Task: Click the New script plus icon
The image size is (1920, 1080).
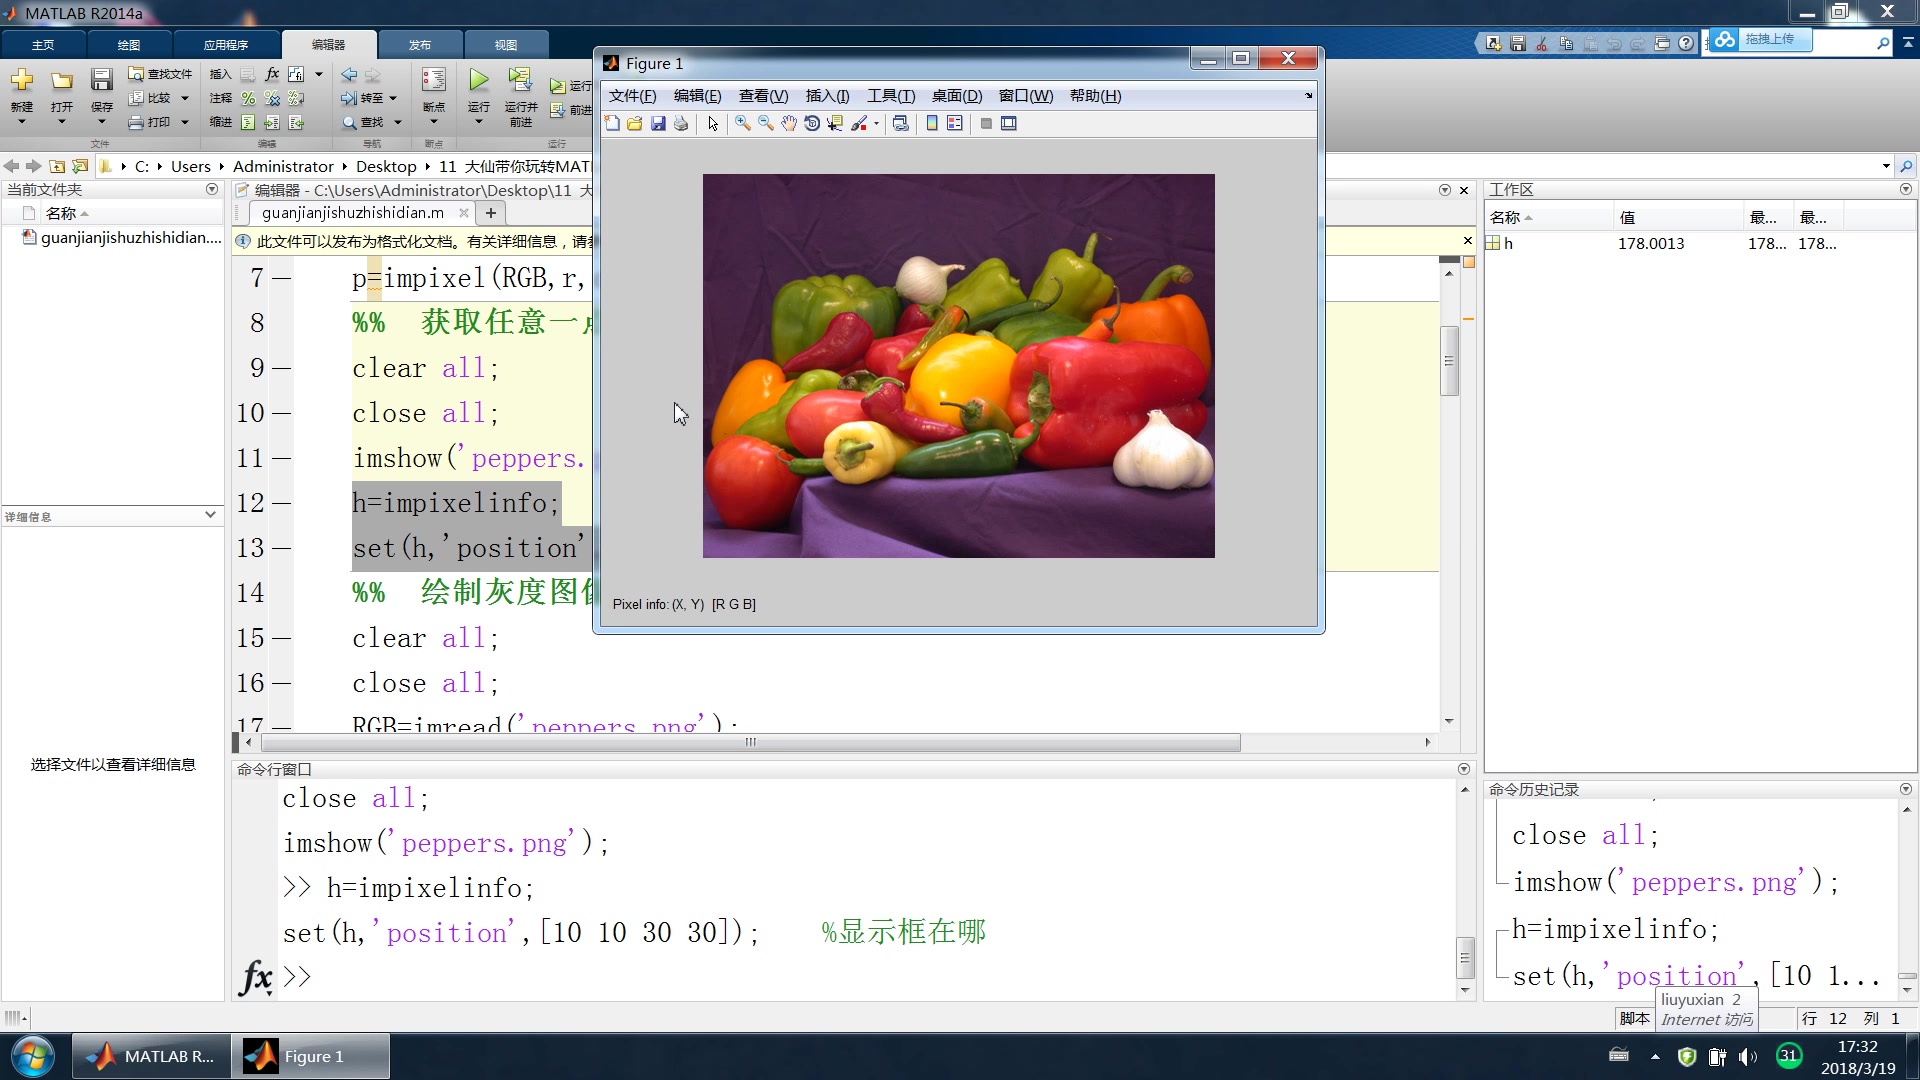Action: [x=22, y=80]
